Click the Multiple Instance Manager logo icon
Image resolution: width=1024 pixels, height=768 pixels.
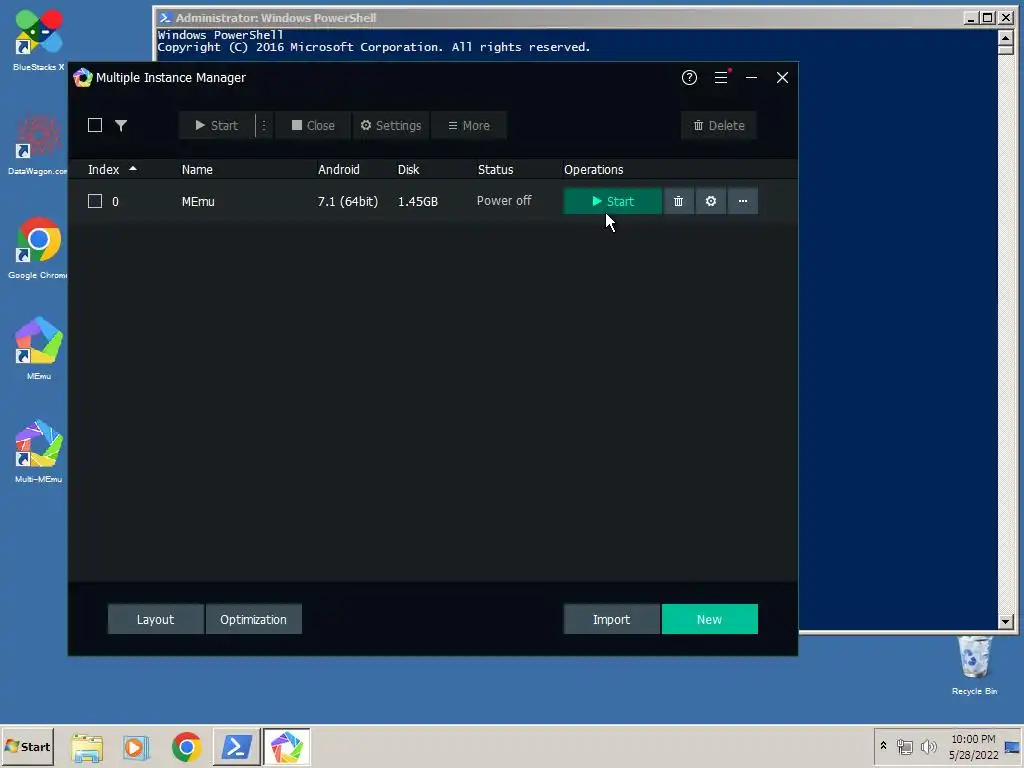[83, 78]
